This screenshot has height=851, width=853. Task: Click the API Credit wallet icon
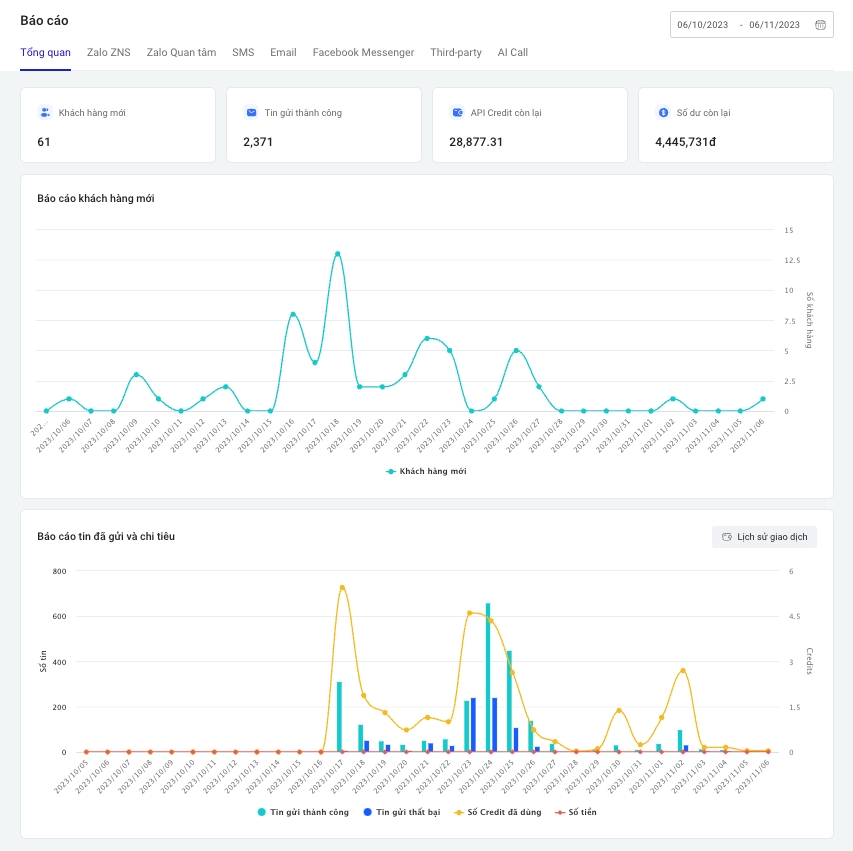[x=457, y=113]
